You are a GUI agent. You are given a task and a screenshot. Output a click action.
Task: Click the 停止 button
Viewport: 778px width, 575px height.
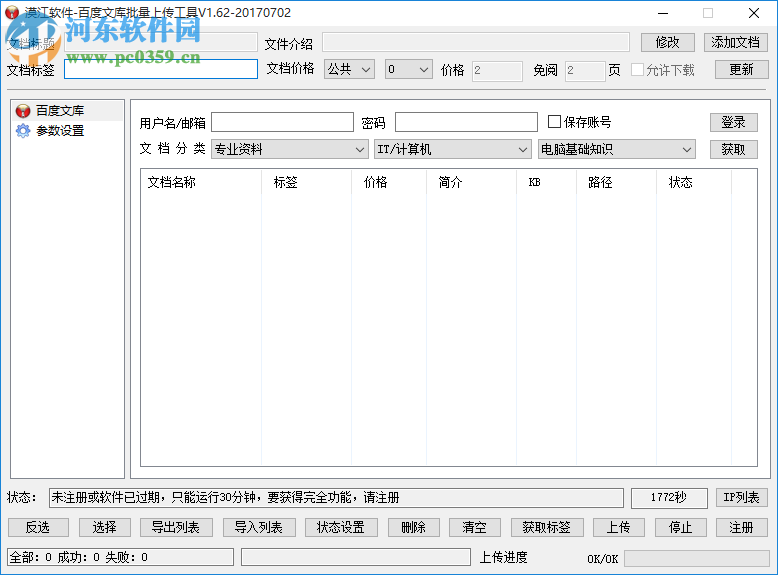[x=681, y=527]
